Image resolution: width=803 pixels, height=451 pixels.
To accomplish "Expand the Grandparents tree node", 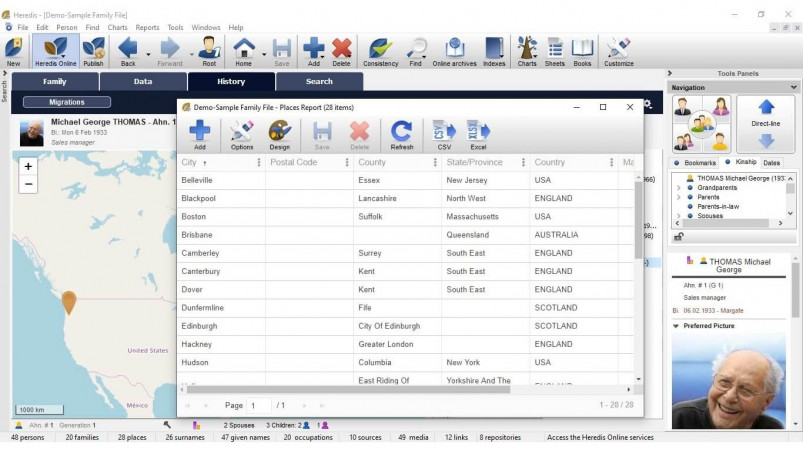I will (679, 188).
